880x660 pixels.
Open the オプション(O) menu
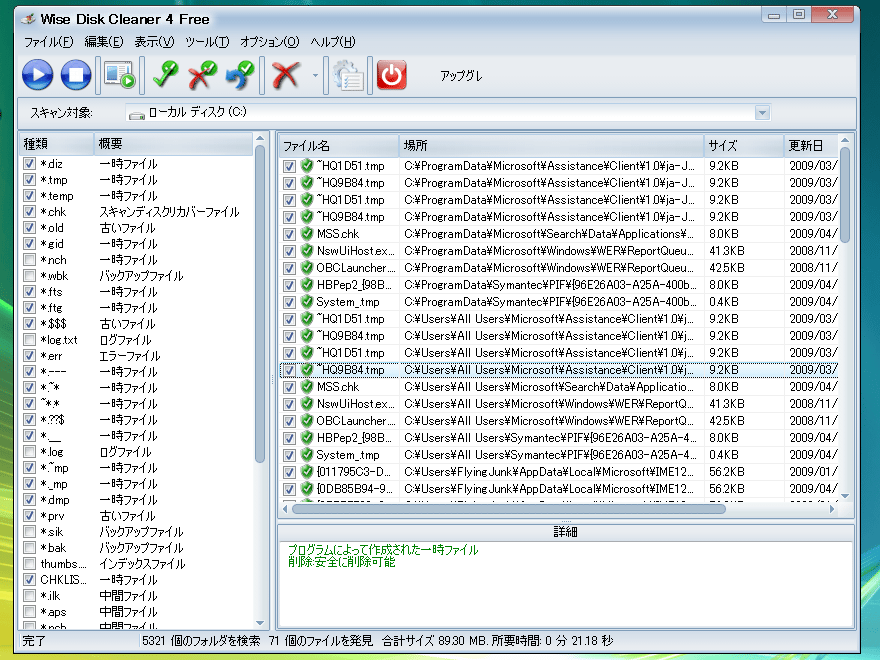[270, 42]
